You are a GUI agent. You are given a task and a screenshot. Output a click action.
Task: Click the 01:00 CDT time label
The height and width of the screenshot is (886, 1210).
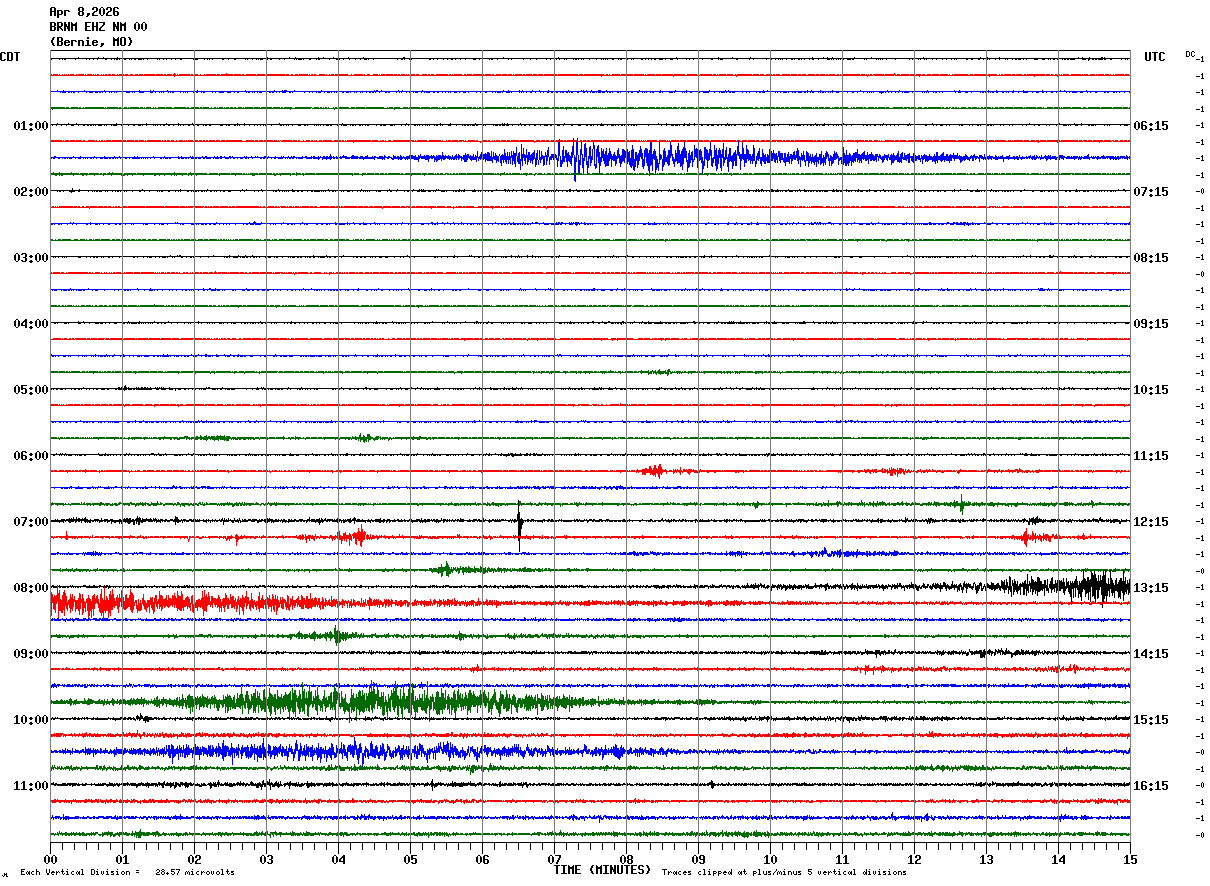click(x=30, y=126)
